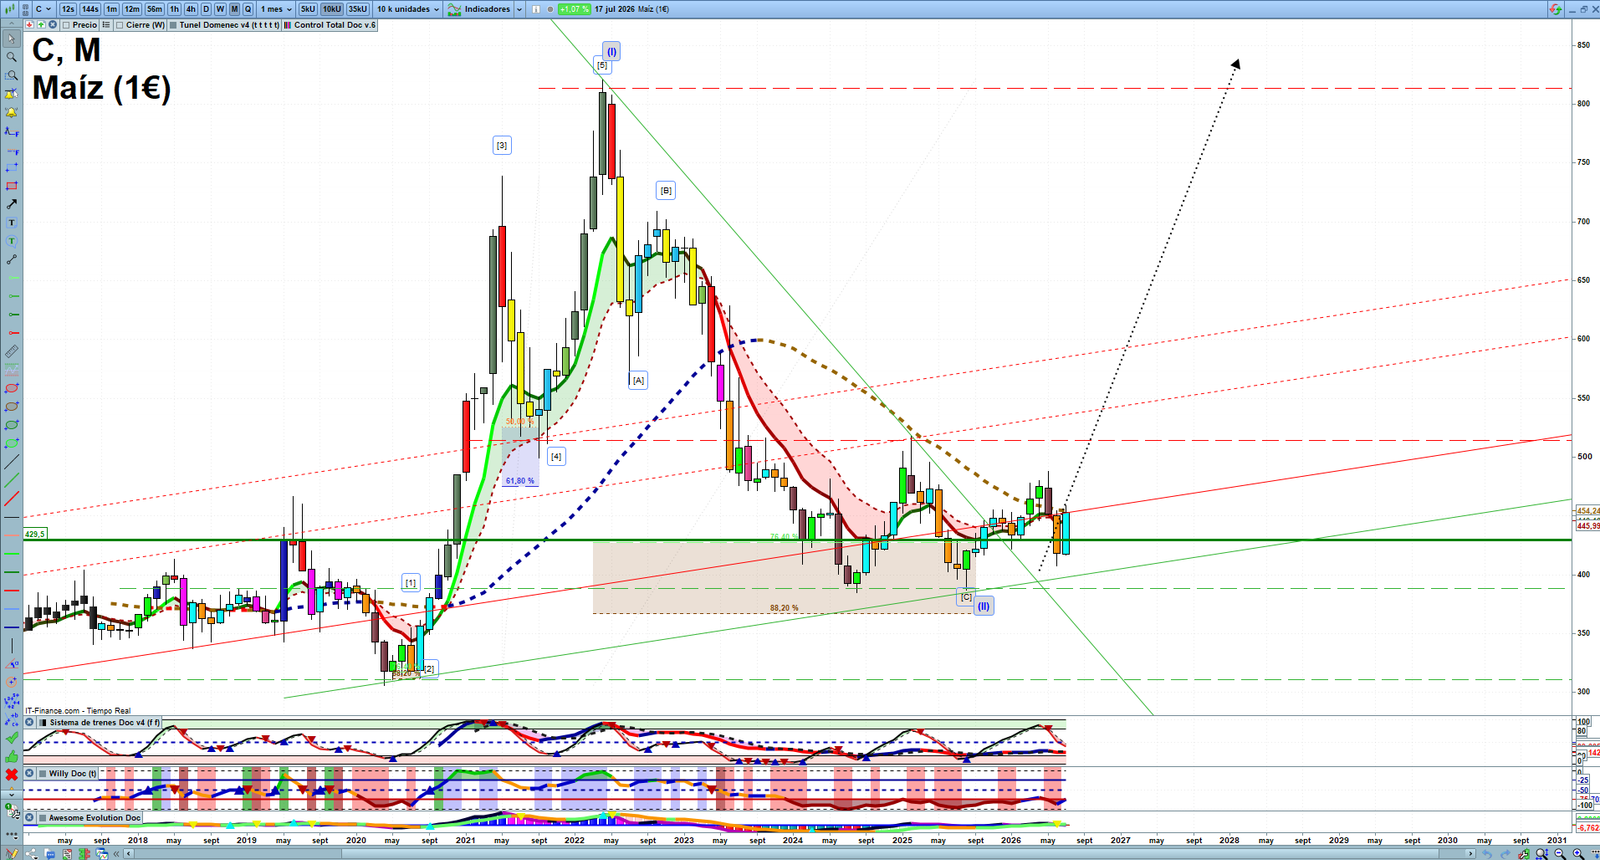1600x860 pixels.
Task: Switch to 1h timeframe
Action: coord(174,9)
